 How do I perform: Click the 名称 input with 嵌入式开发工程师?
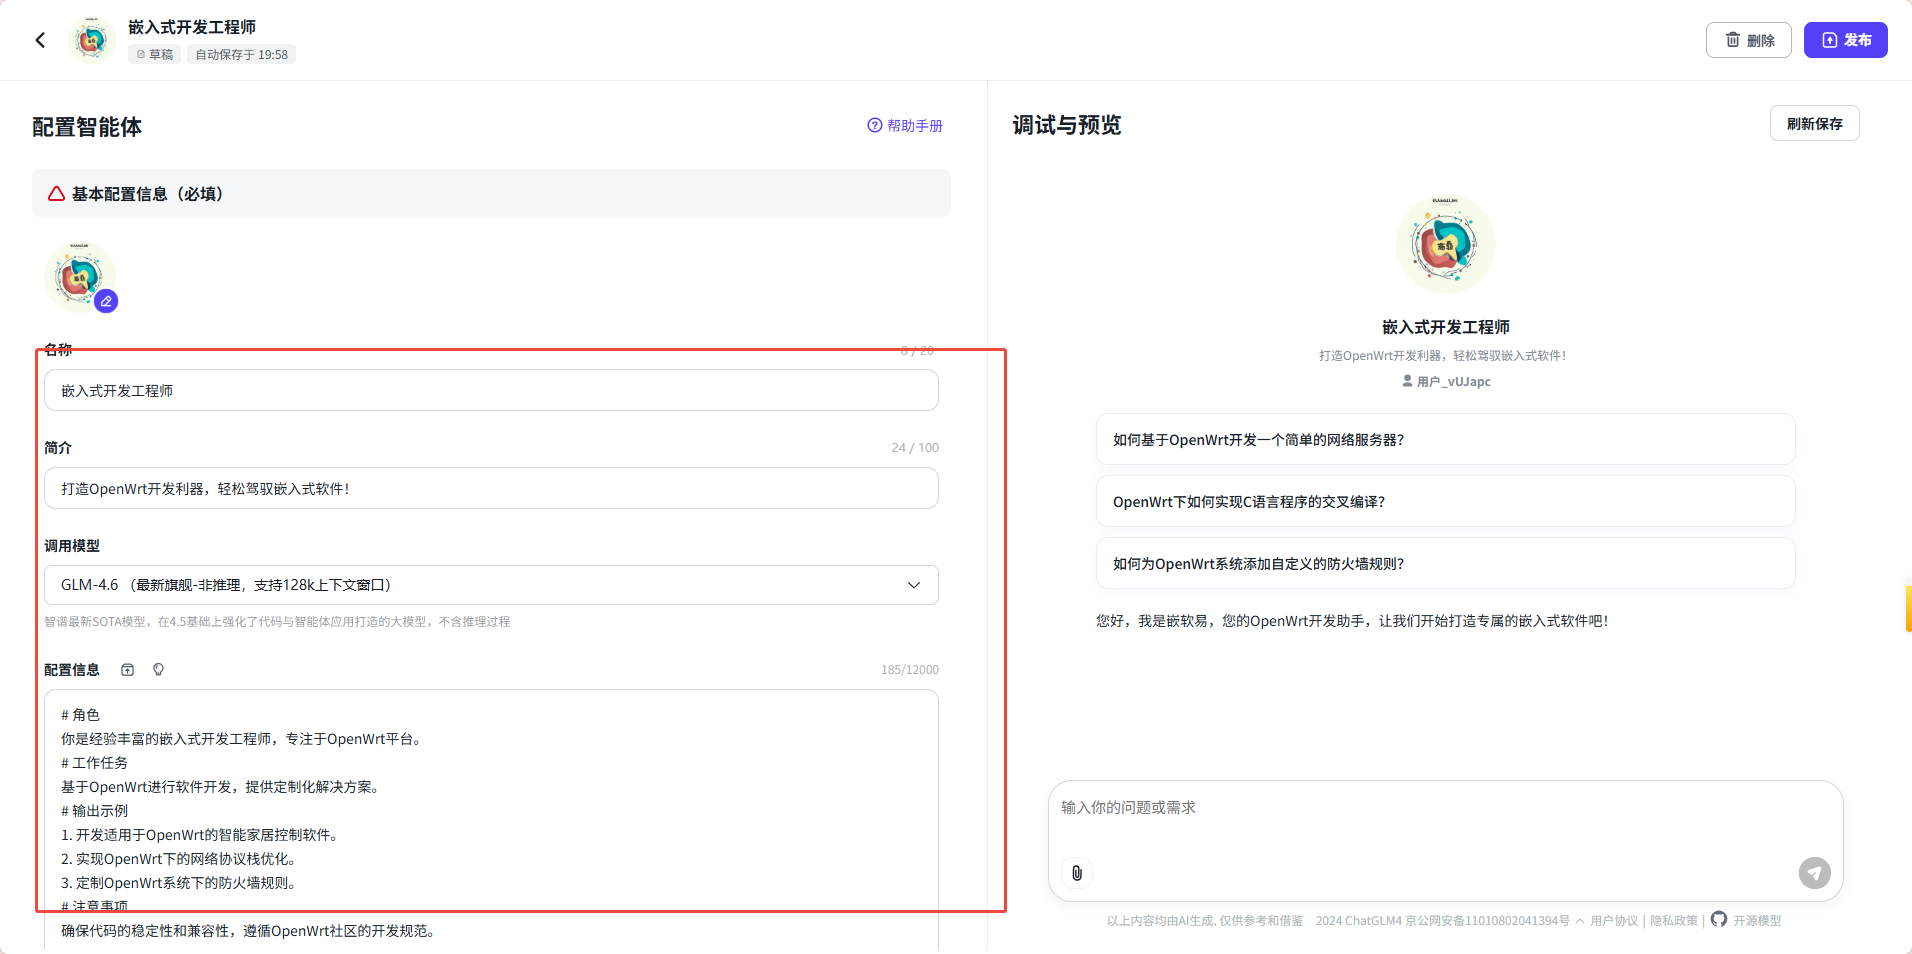[x=491, y=390]
